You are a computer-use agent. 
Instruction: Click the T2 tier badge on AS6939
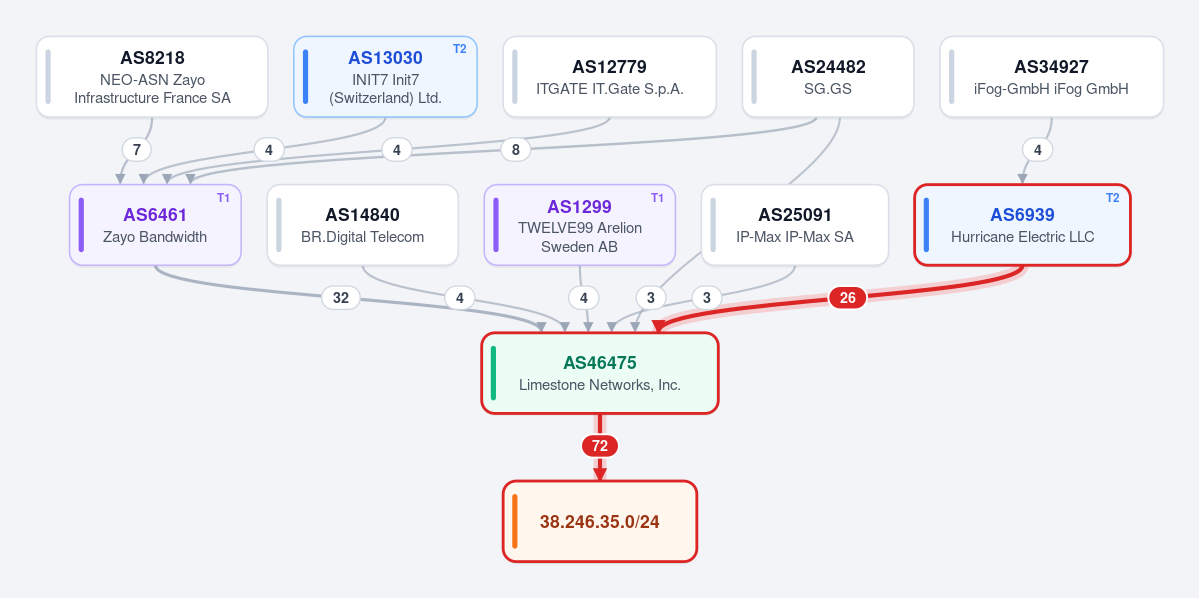[1113, 198]
